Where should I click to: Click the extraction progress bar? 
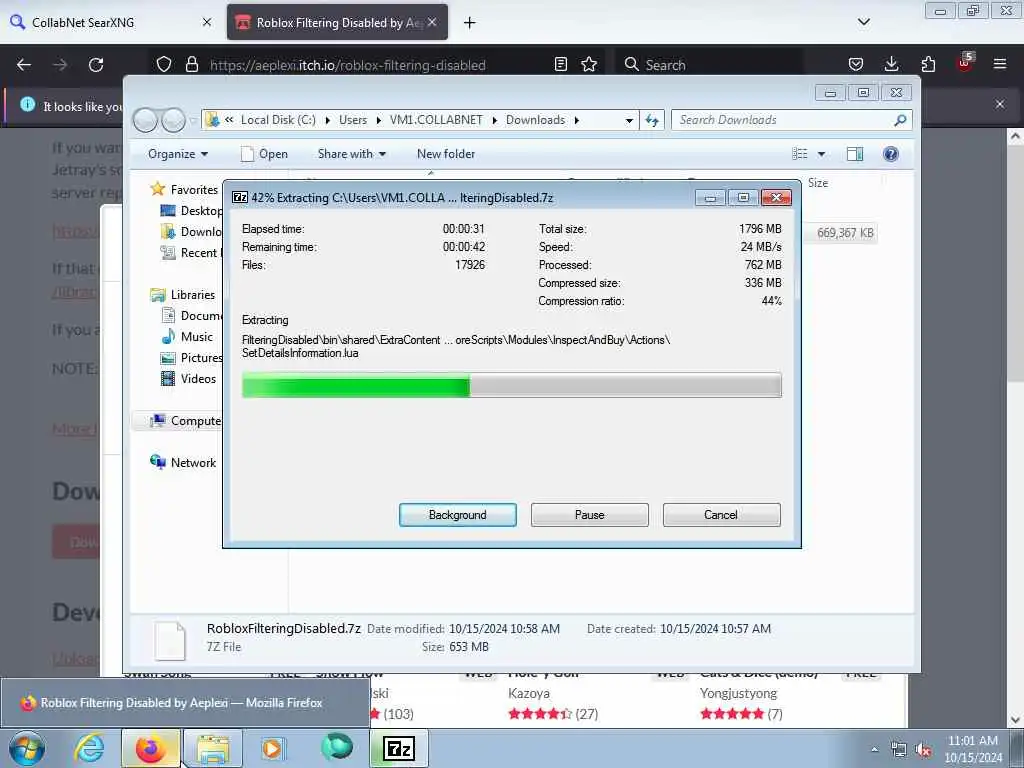tap(511, 385)
